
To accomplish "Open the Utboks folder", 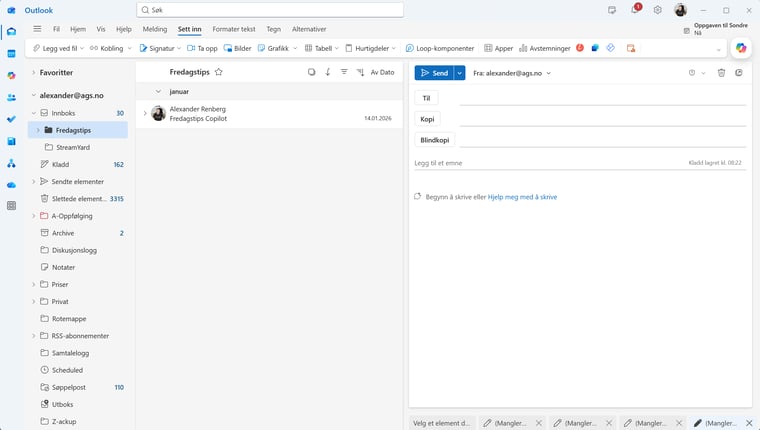I will (78, 404).
